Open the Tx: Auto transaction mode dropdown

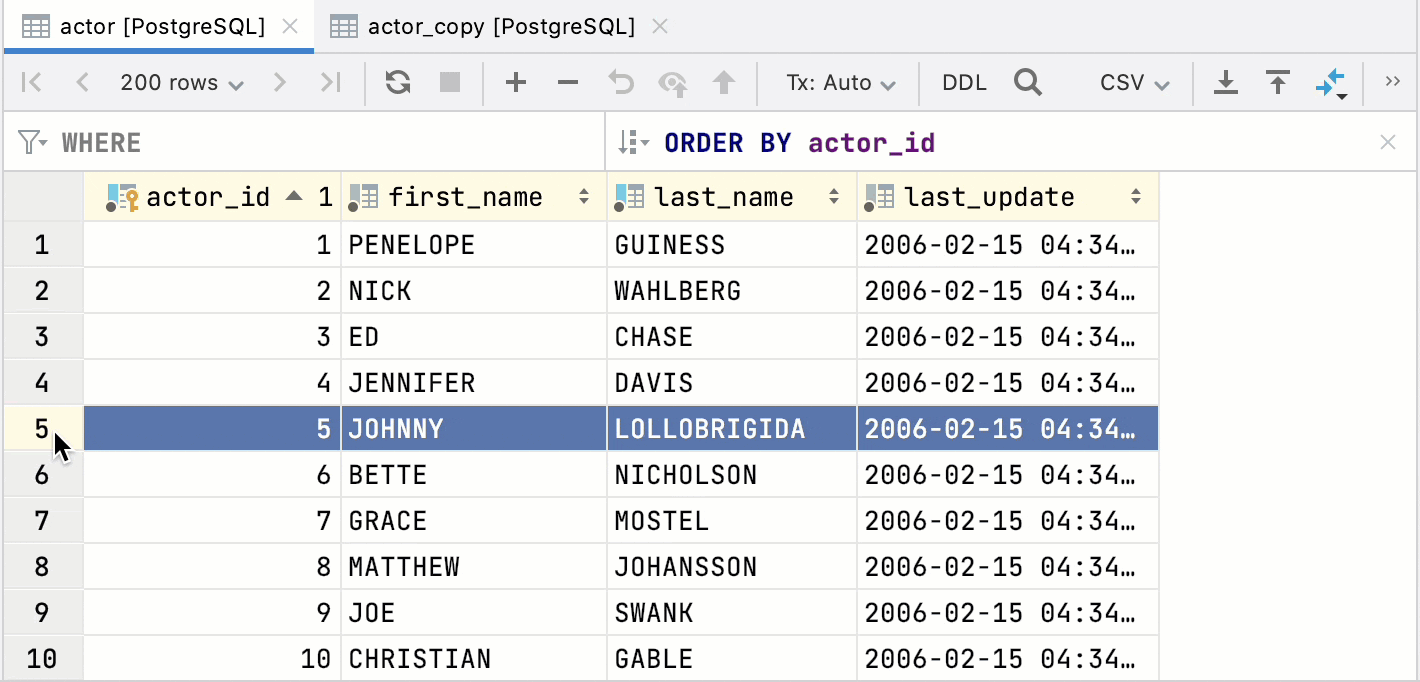pyautogui.click(x=838, y=82)
